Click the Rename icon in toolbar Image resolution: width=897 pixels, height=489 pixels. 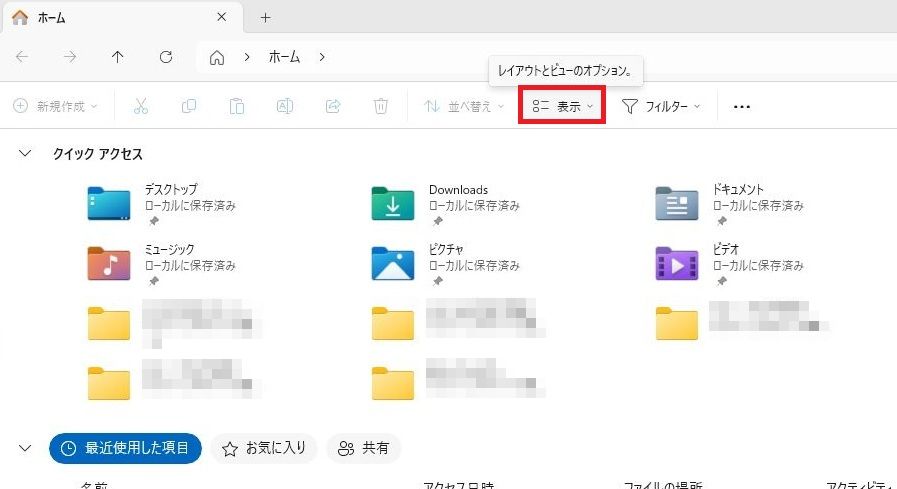point(285,106)
